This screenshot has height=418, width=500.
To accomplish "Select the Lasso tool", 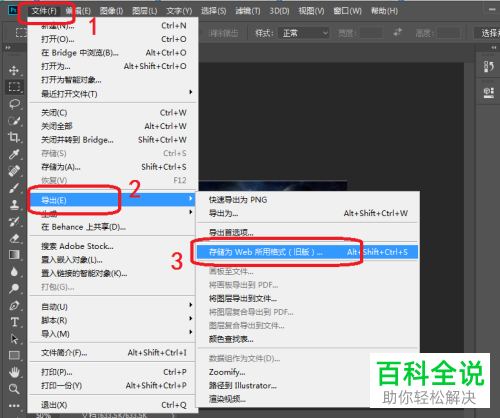I will [14, 104].
